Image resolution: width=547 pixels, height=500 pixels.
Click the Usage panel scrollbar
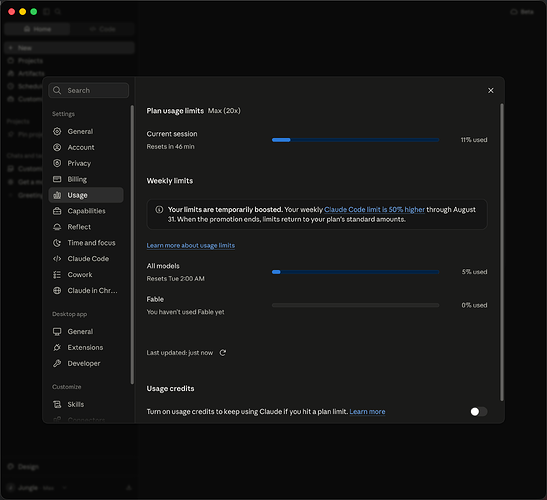(502, 252)
